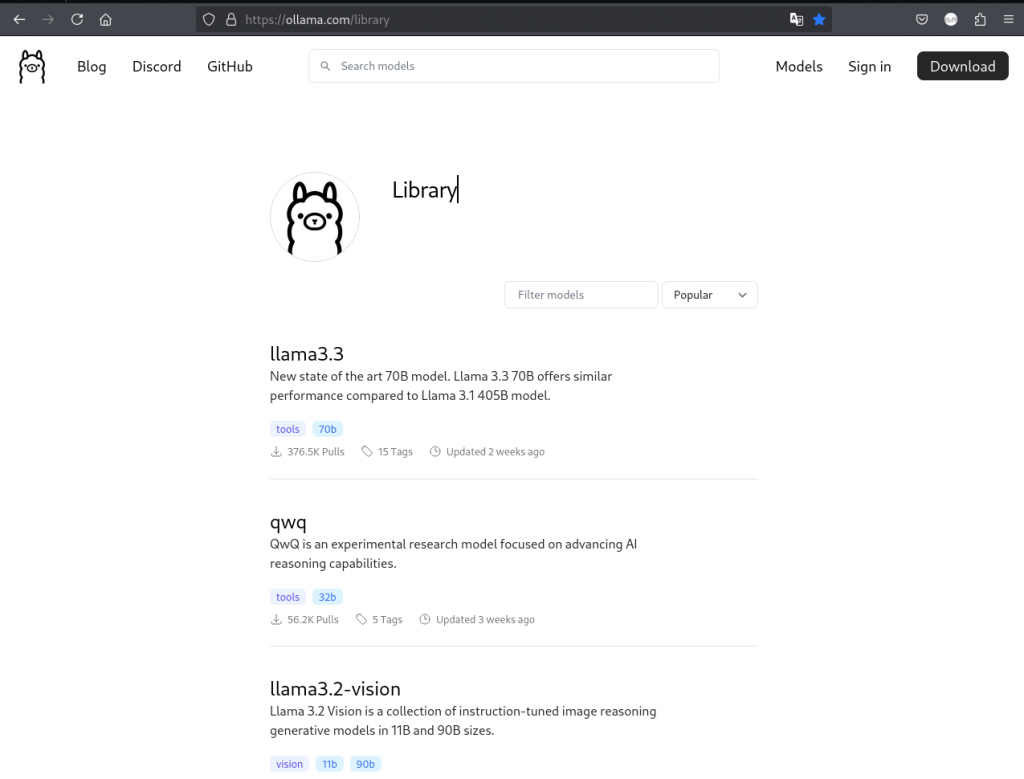Click the tag icon beside 15 Tags
Image resolution: width=1024 pixels, height=779 pixels.
(367, 451)
